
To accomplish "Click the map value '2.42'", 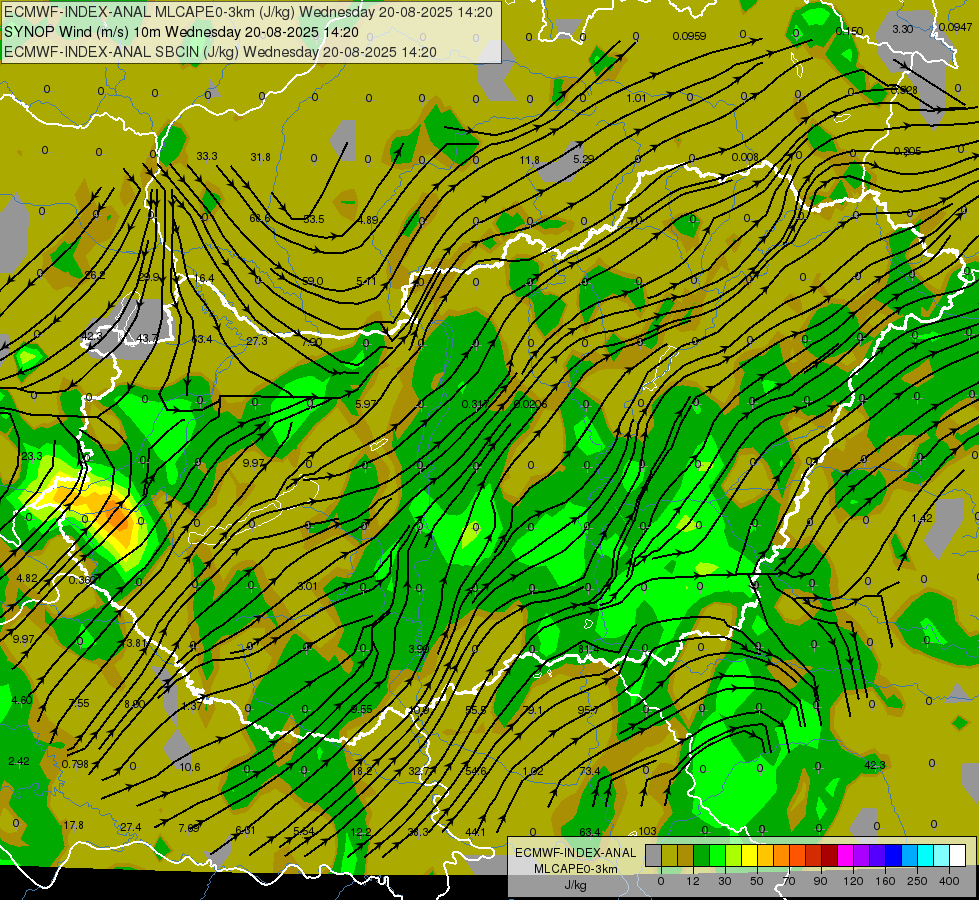I will pyautogui.click(x=19, y=761).
